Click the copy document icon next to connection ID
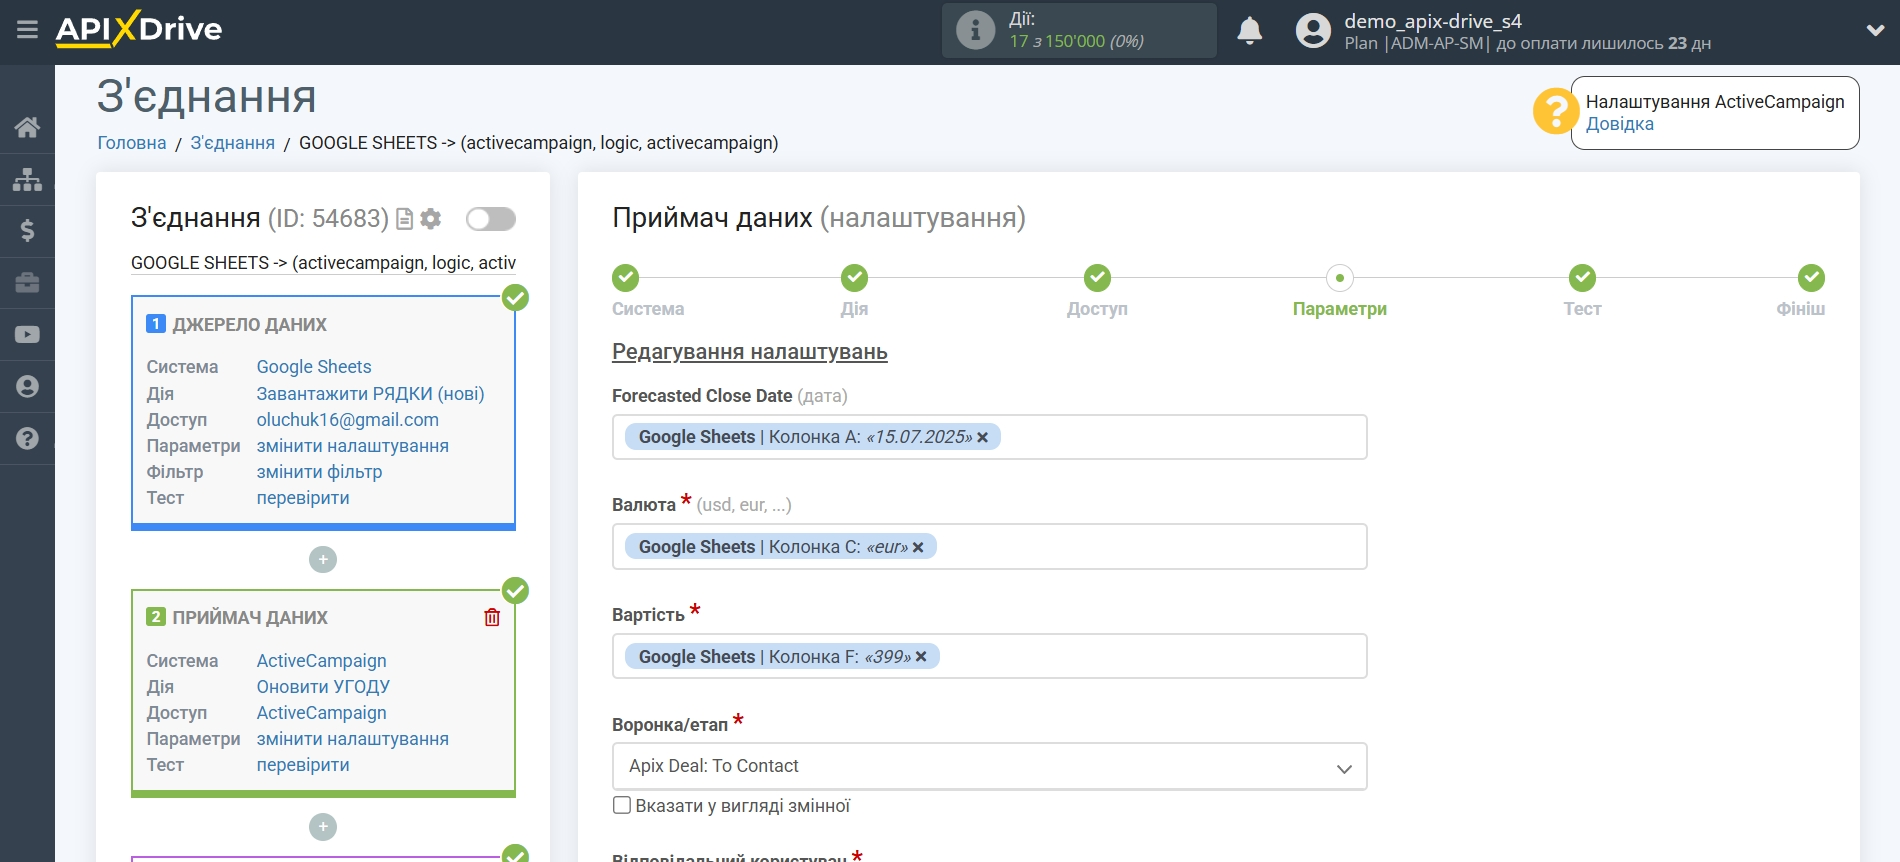This screenshot has width=1900, height=862. point(405,219)
